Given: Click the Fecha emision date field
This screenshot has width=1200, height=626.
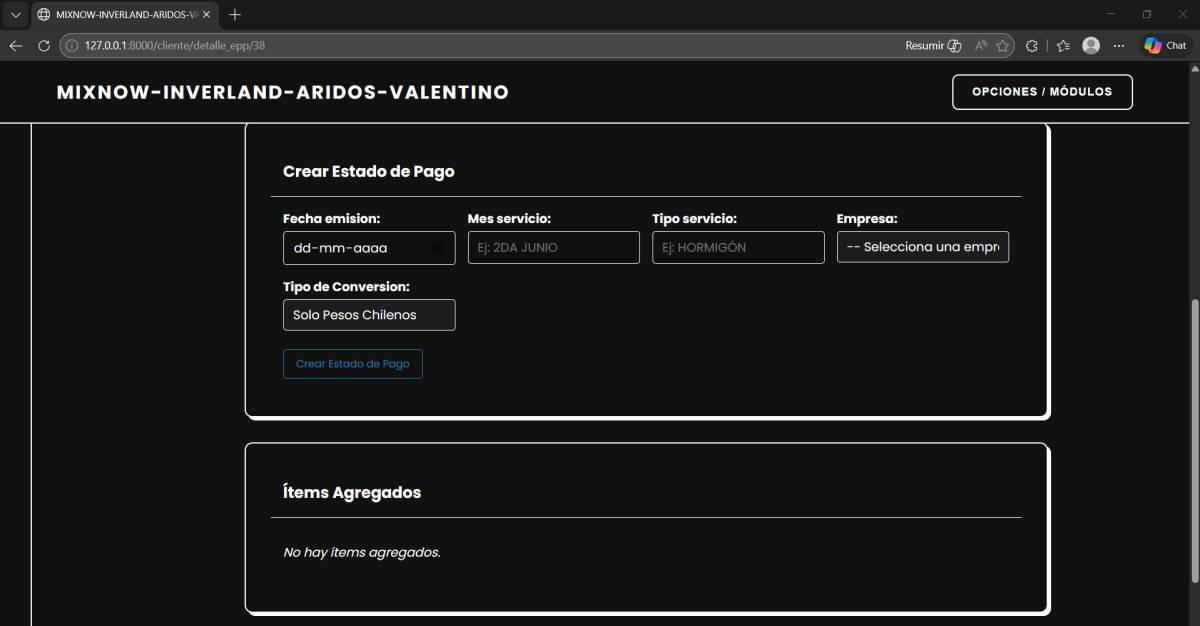Looking at the screenshot, I should coord(369,248).
